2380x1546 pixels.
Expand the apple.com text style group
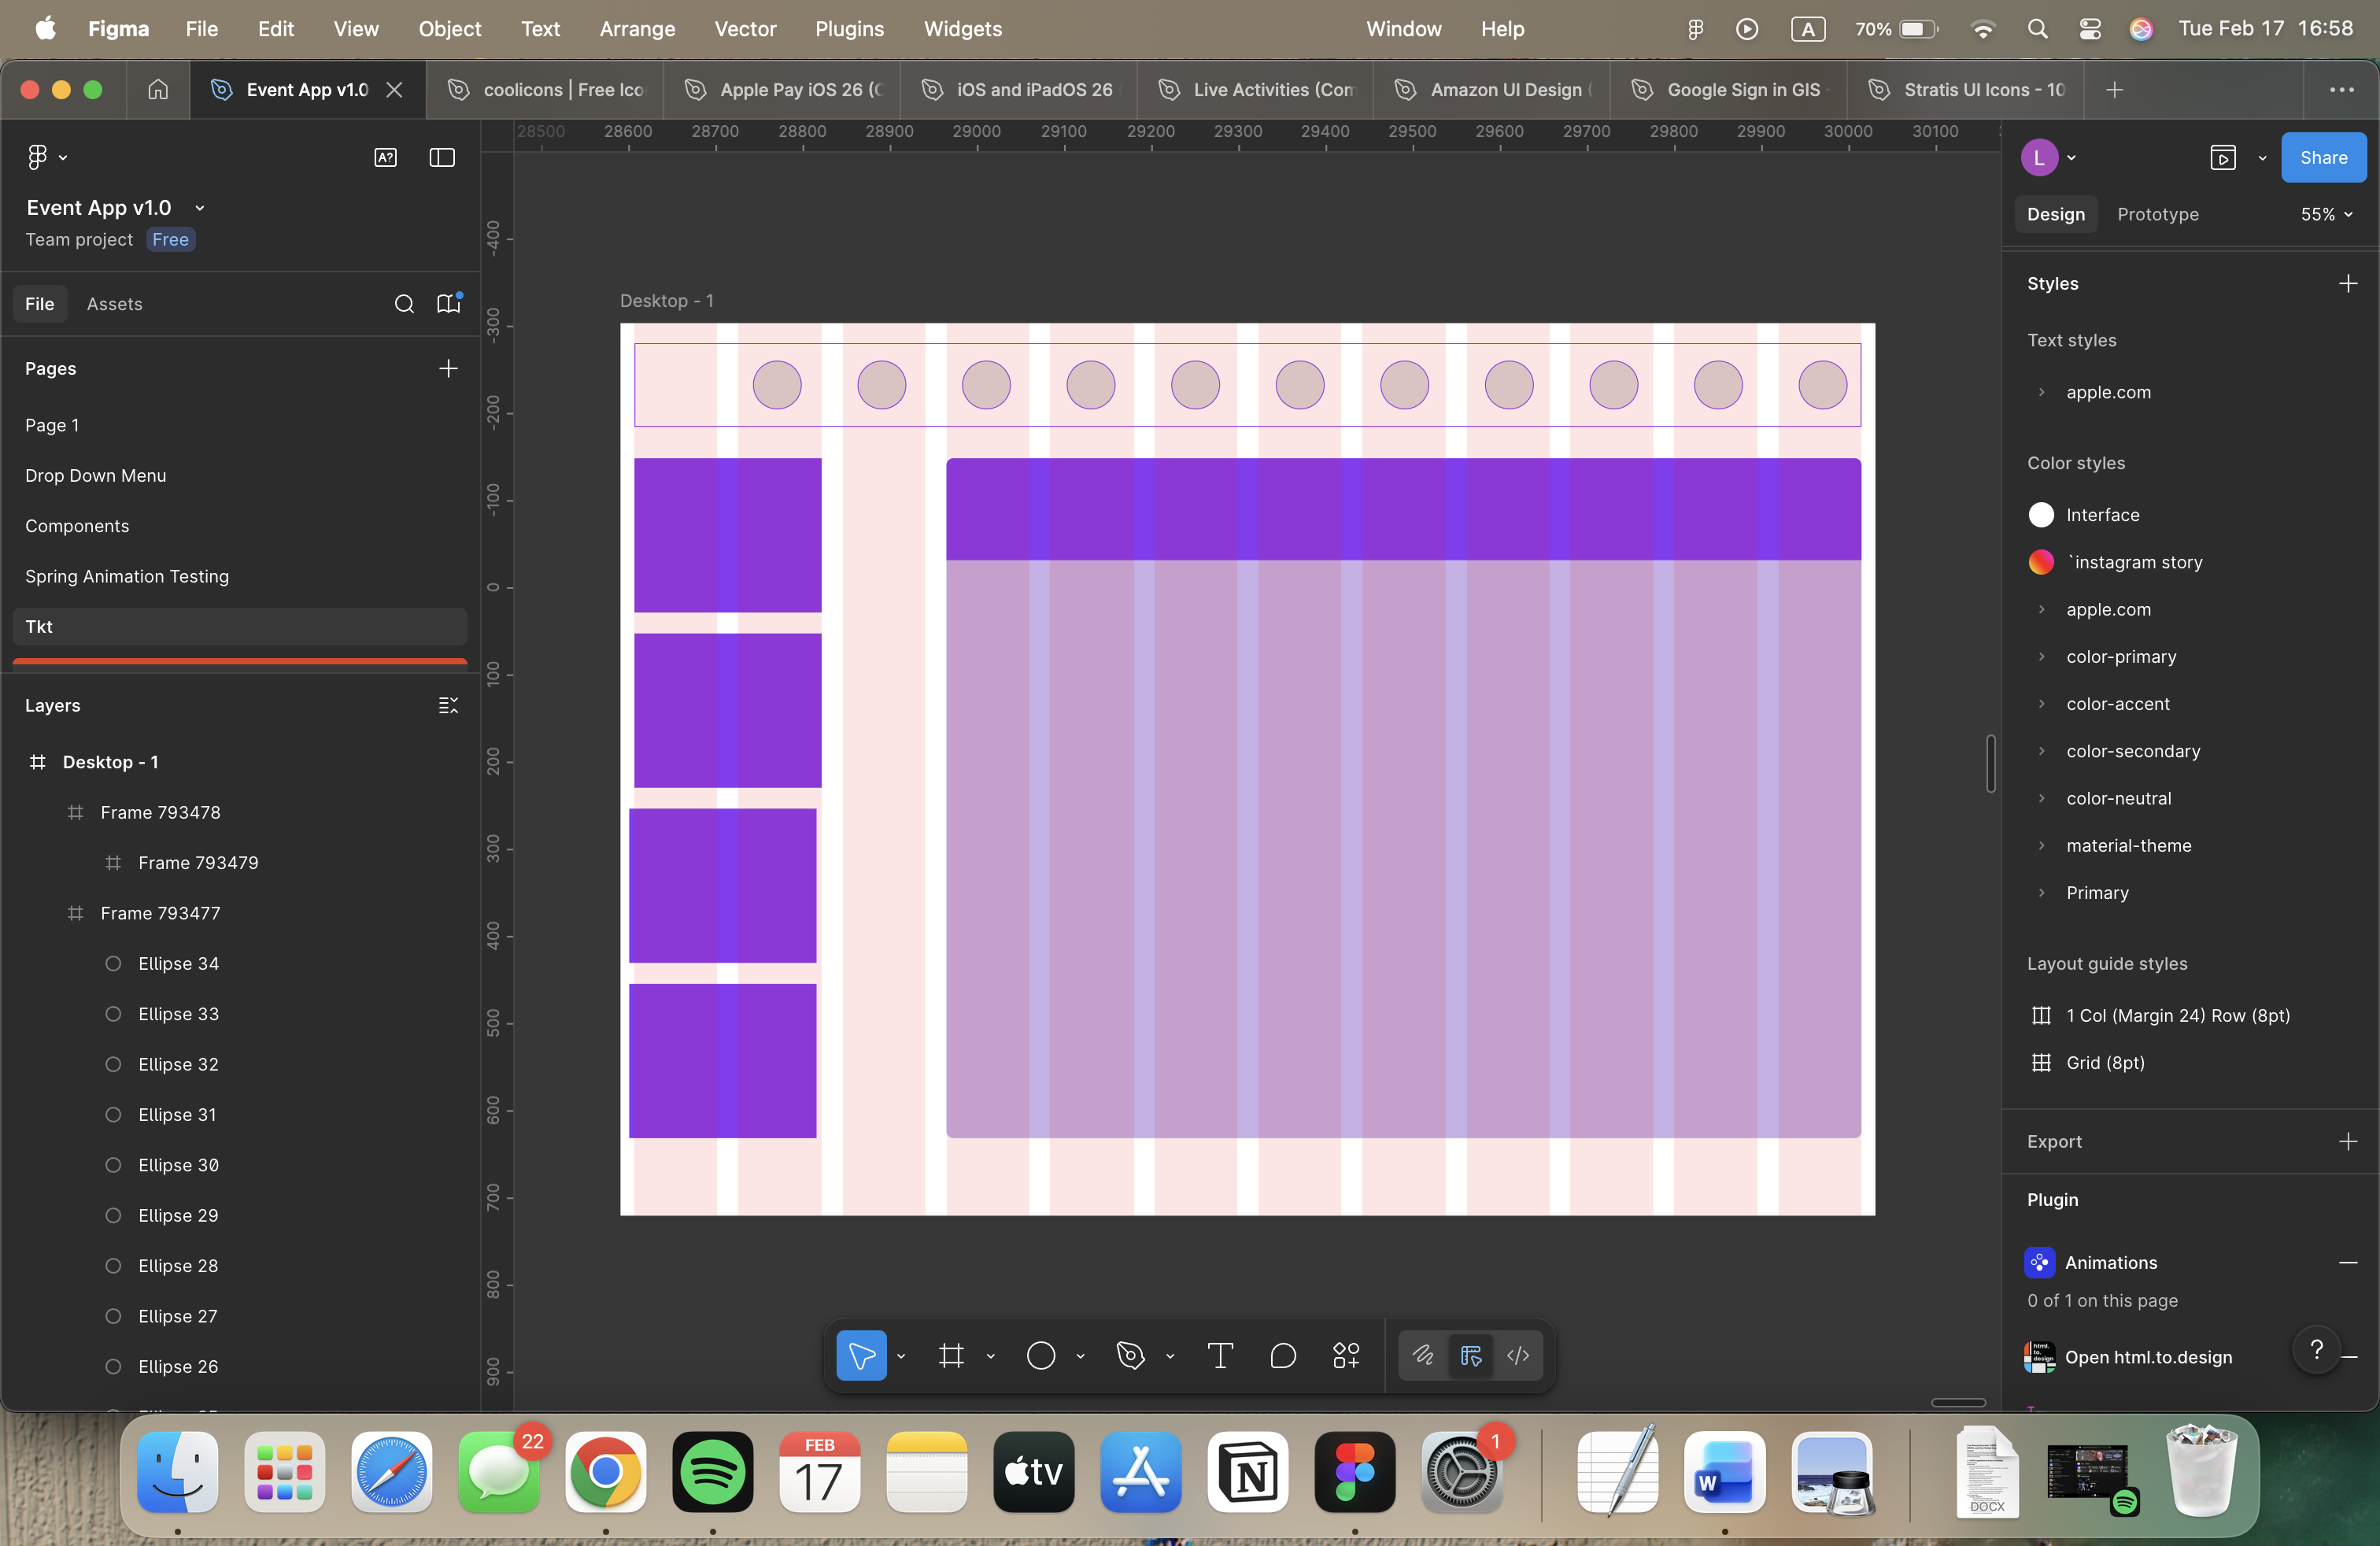2041,392
